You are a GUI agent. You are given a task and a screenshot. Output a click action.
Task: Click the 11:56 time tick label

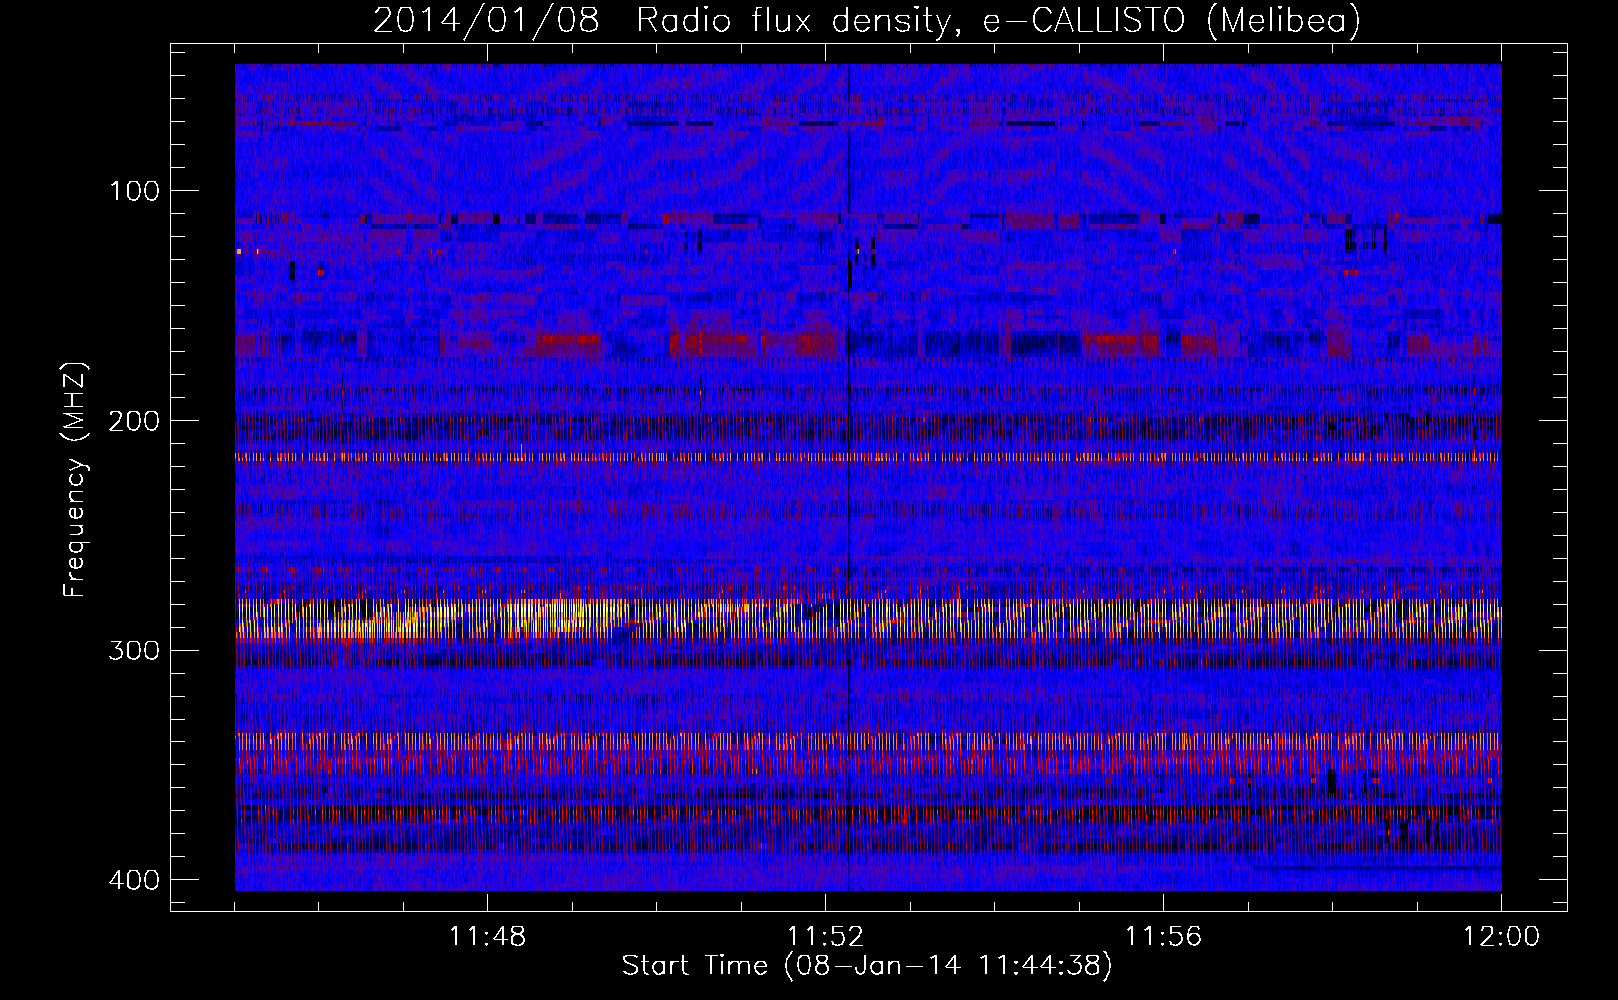pyautogui.click(x=1163, y=937)
